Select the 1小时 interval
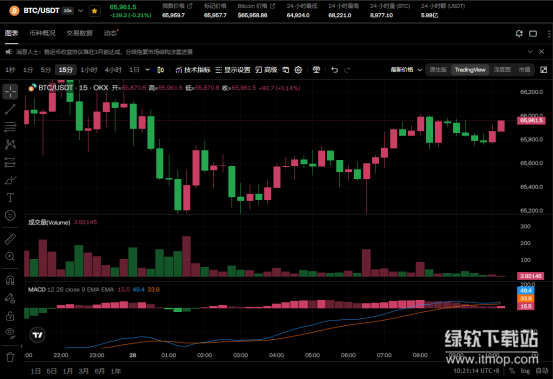Viewport: 553px width, 379px height. pyautogui.click(x=89, y=70)
